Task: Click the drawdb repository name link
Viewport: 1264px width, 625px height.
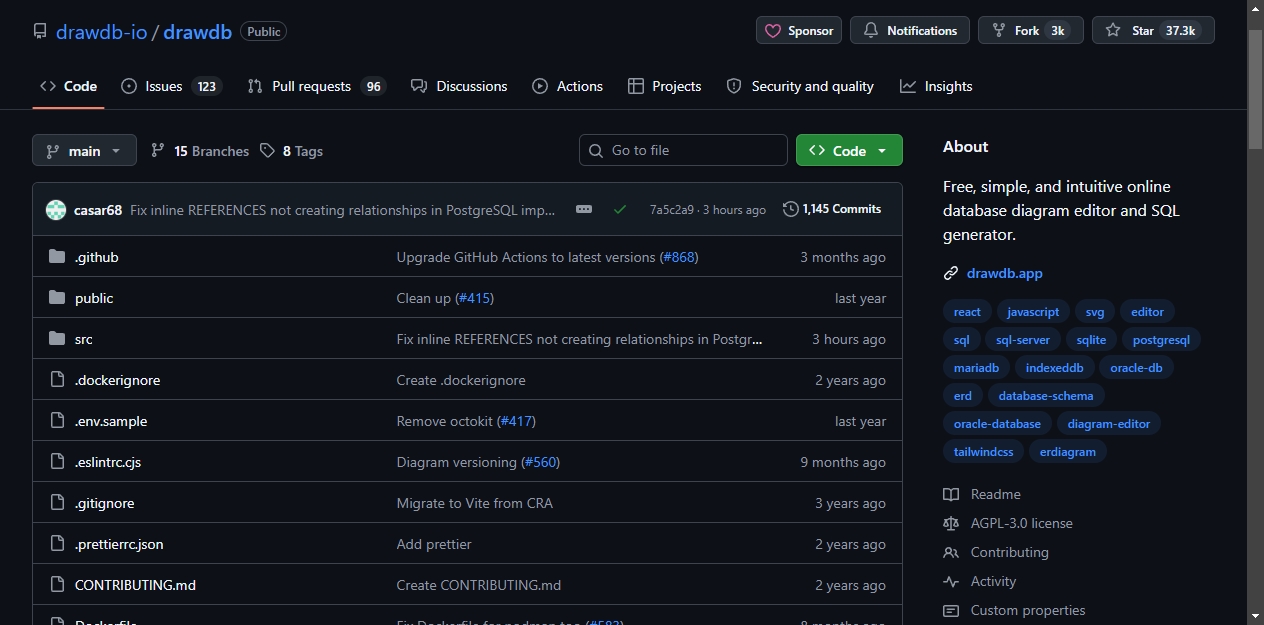Action: pyautogui.click(x=197, y=31)
